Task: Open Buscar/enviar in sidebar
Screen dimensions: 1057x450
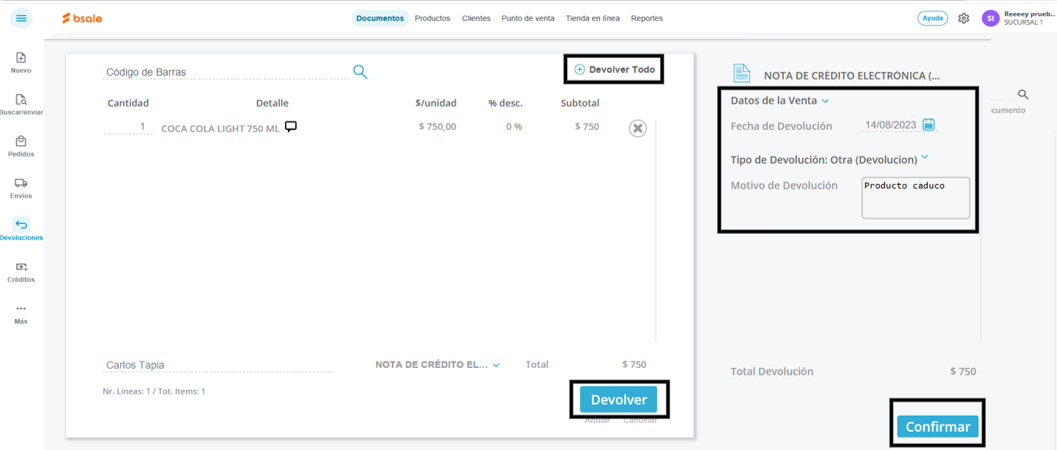Action: point(21,104)
